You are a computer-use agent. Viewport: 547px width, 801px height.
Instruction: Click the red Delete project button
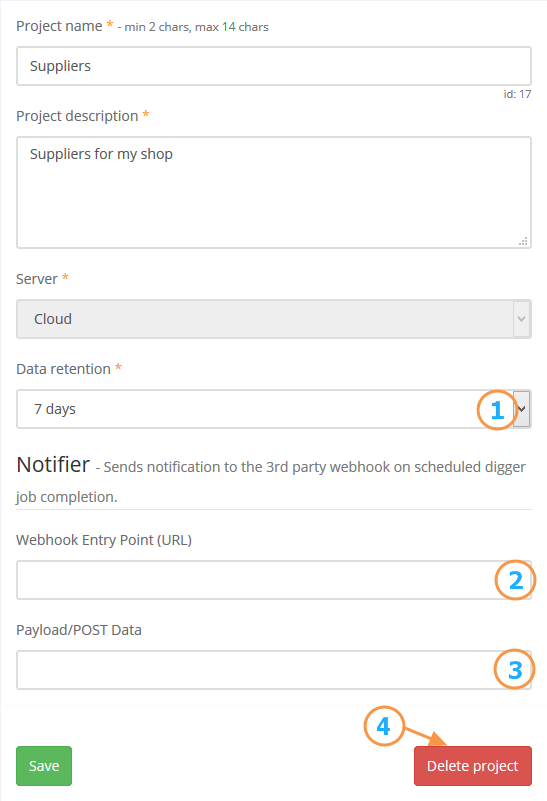click(x=473, y=766)
